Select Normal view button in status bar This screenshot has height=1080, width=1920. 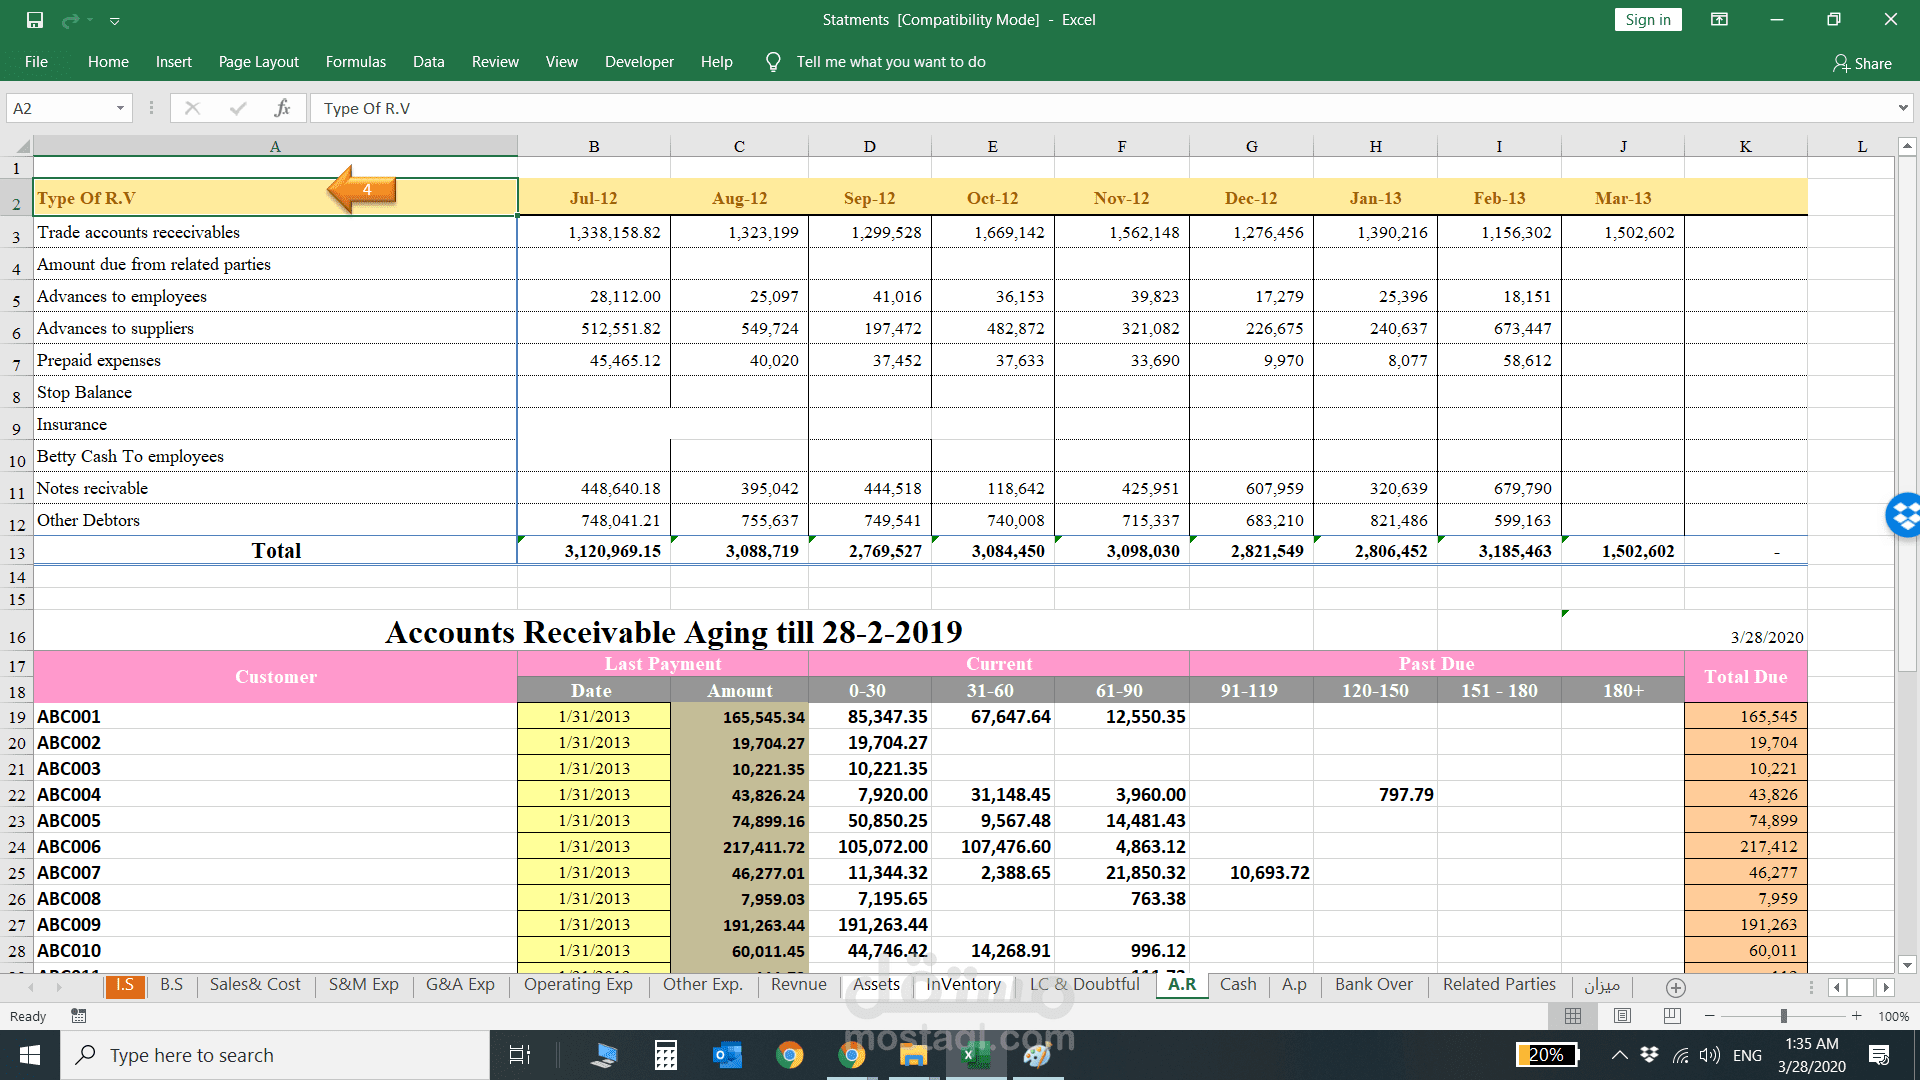click(1573, 1016)
